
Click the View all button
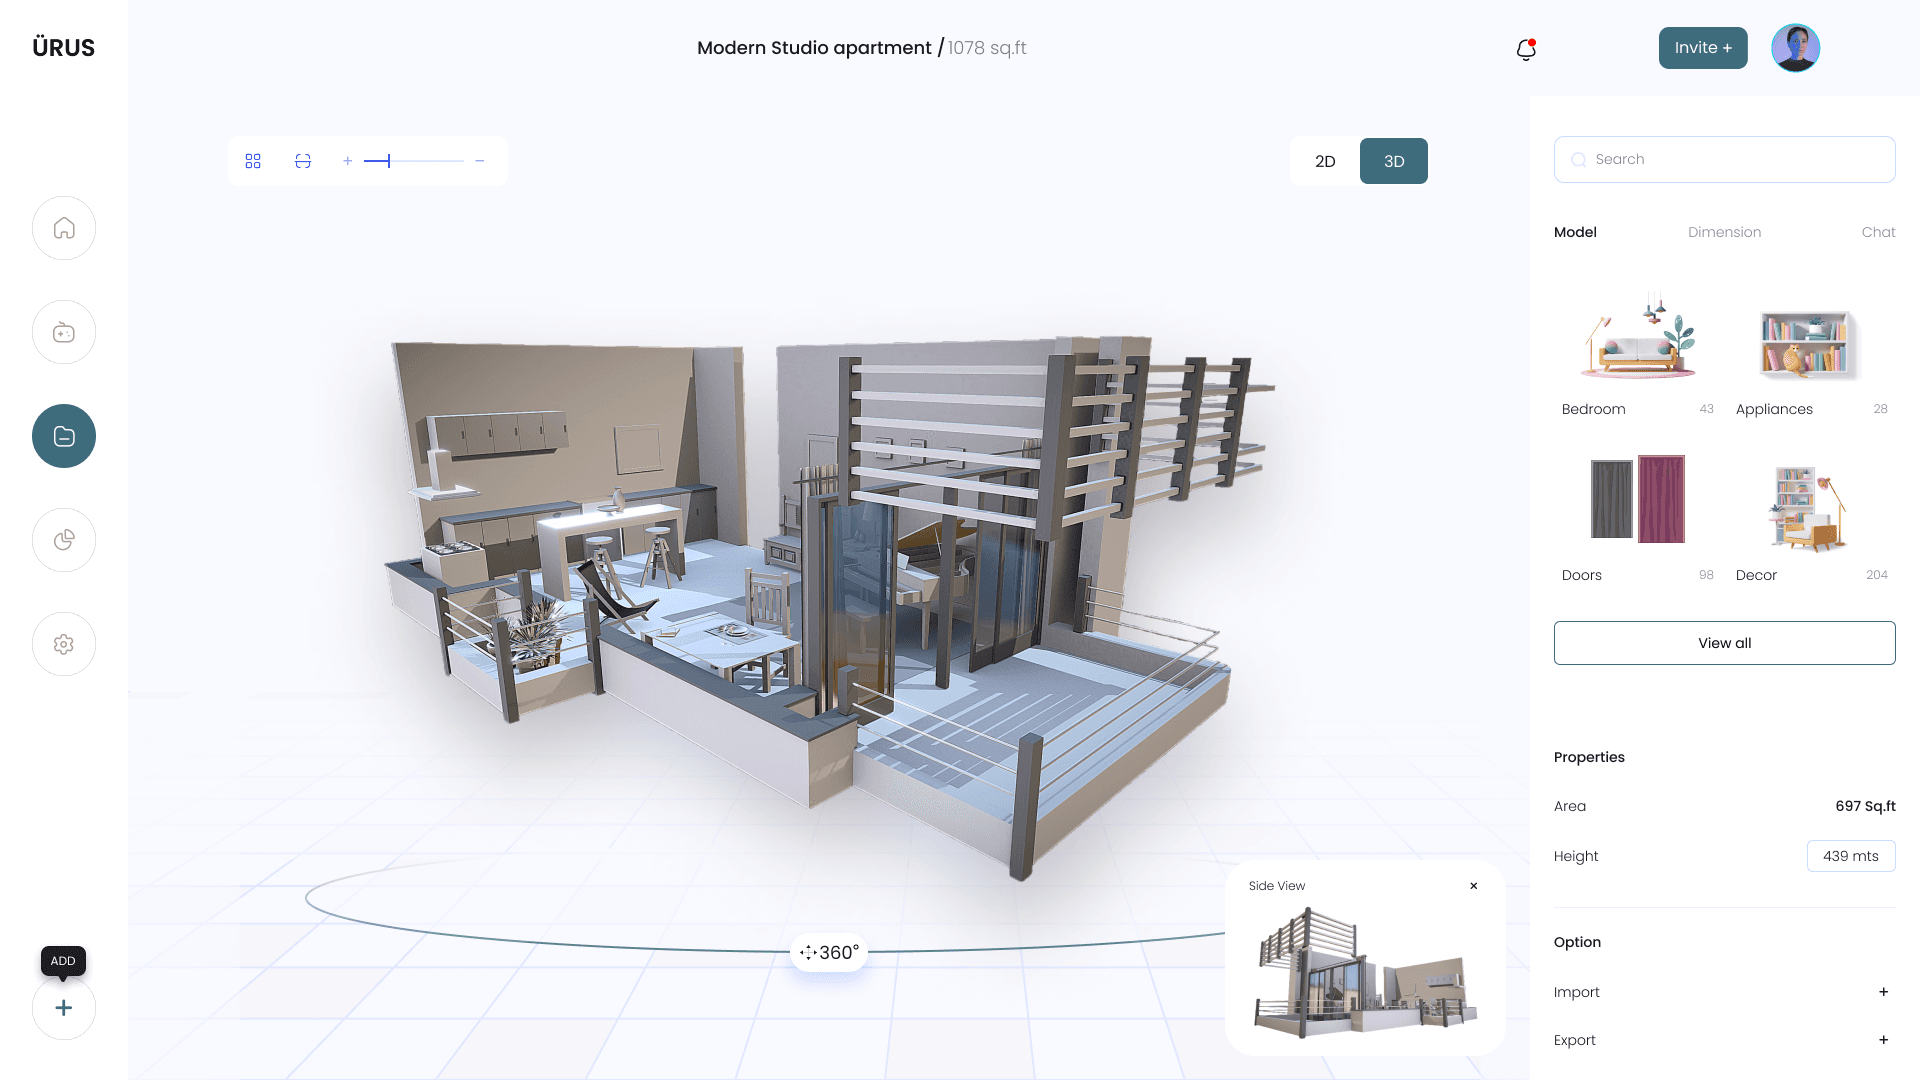1724,643
